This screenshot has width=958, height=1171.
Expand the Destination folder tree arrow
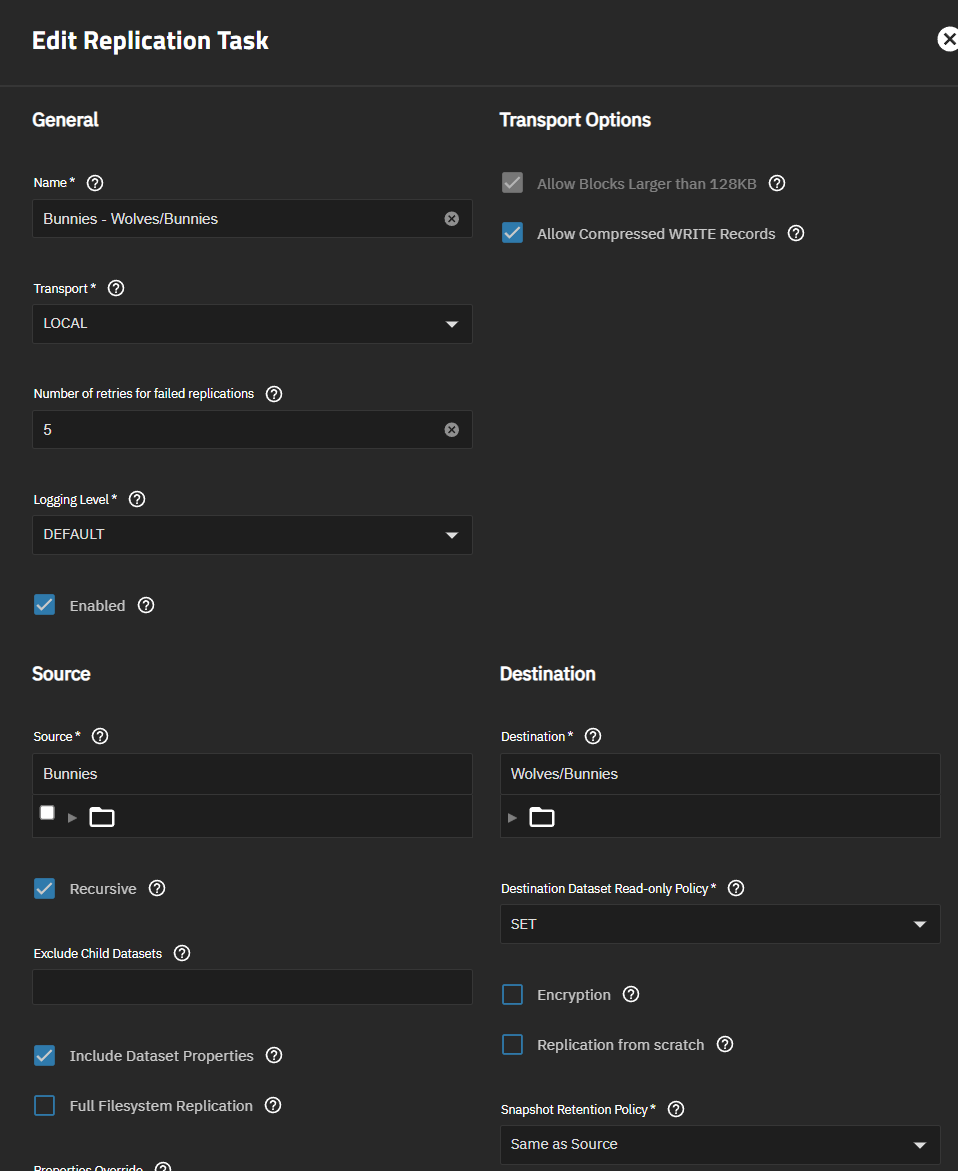(513, 817)
